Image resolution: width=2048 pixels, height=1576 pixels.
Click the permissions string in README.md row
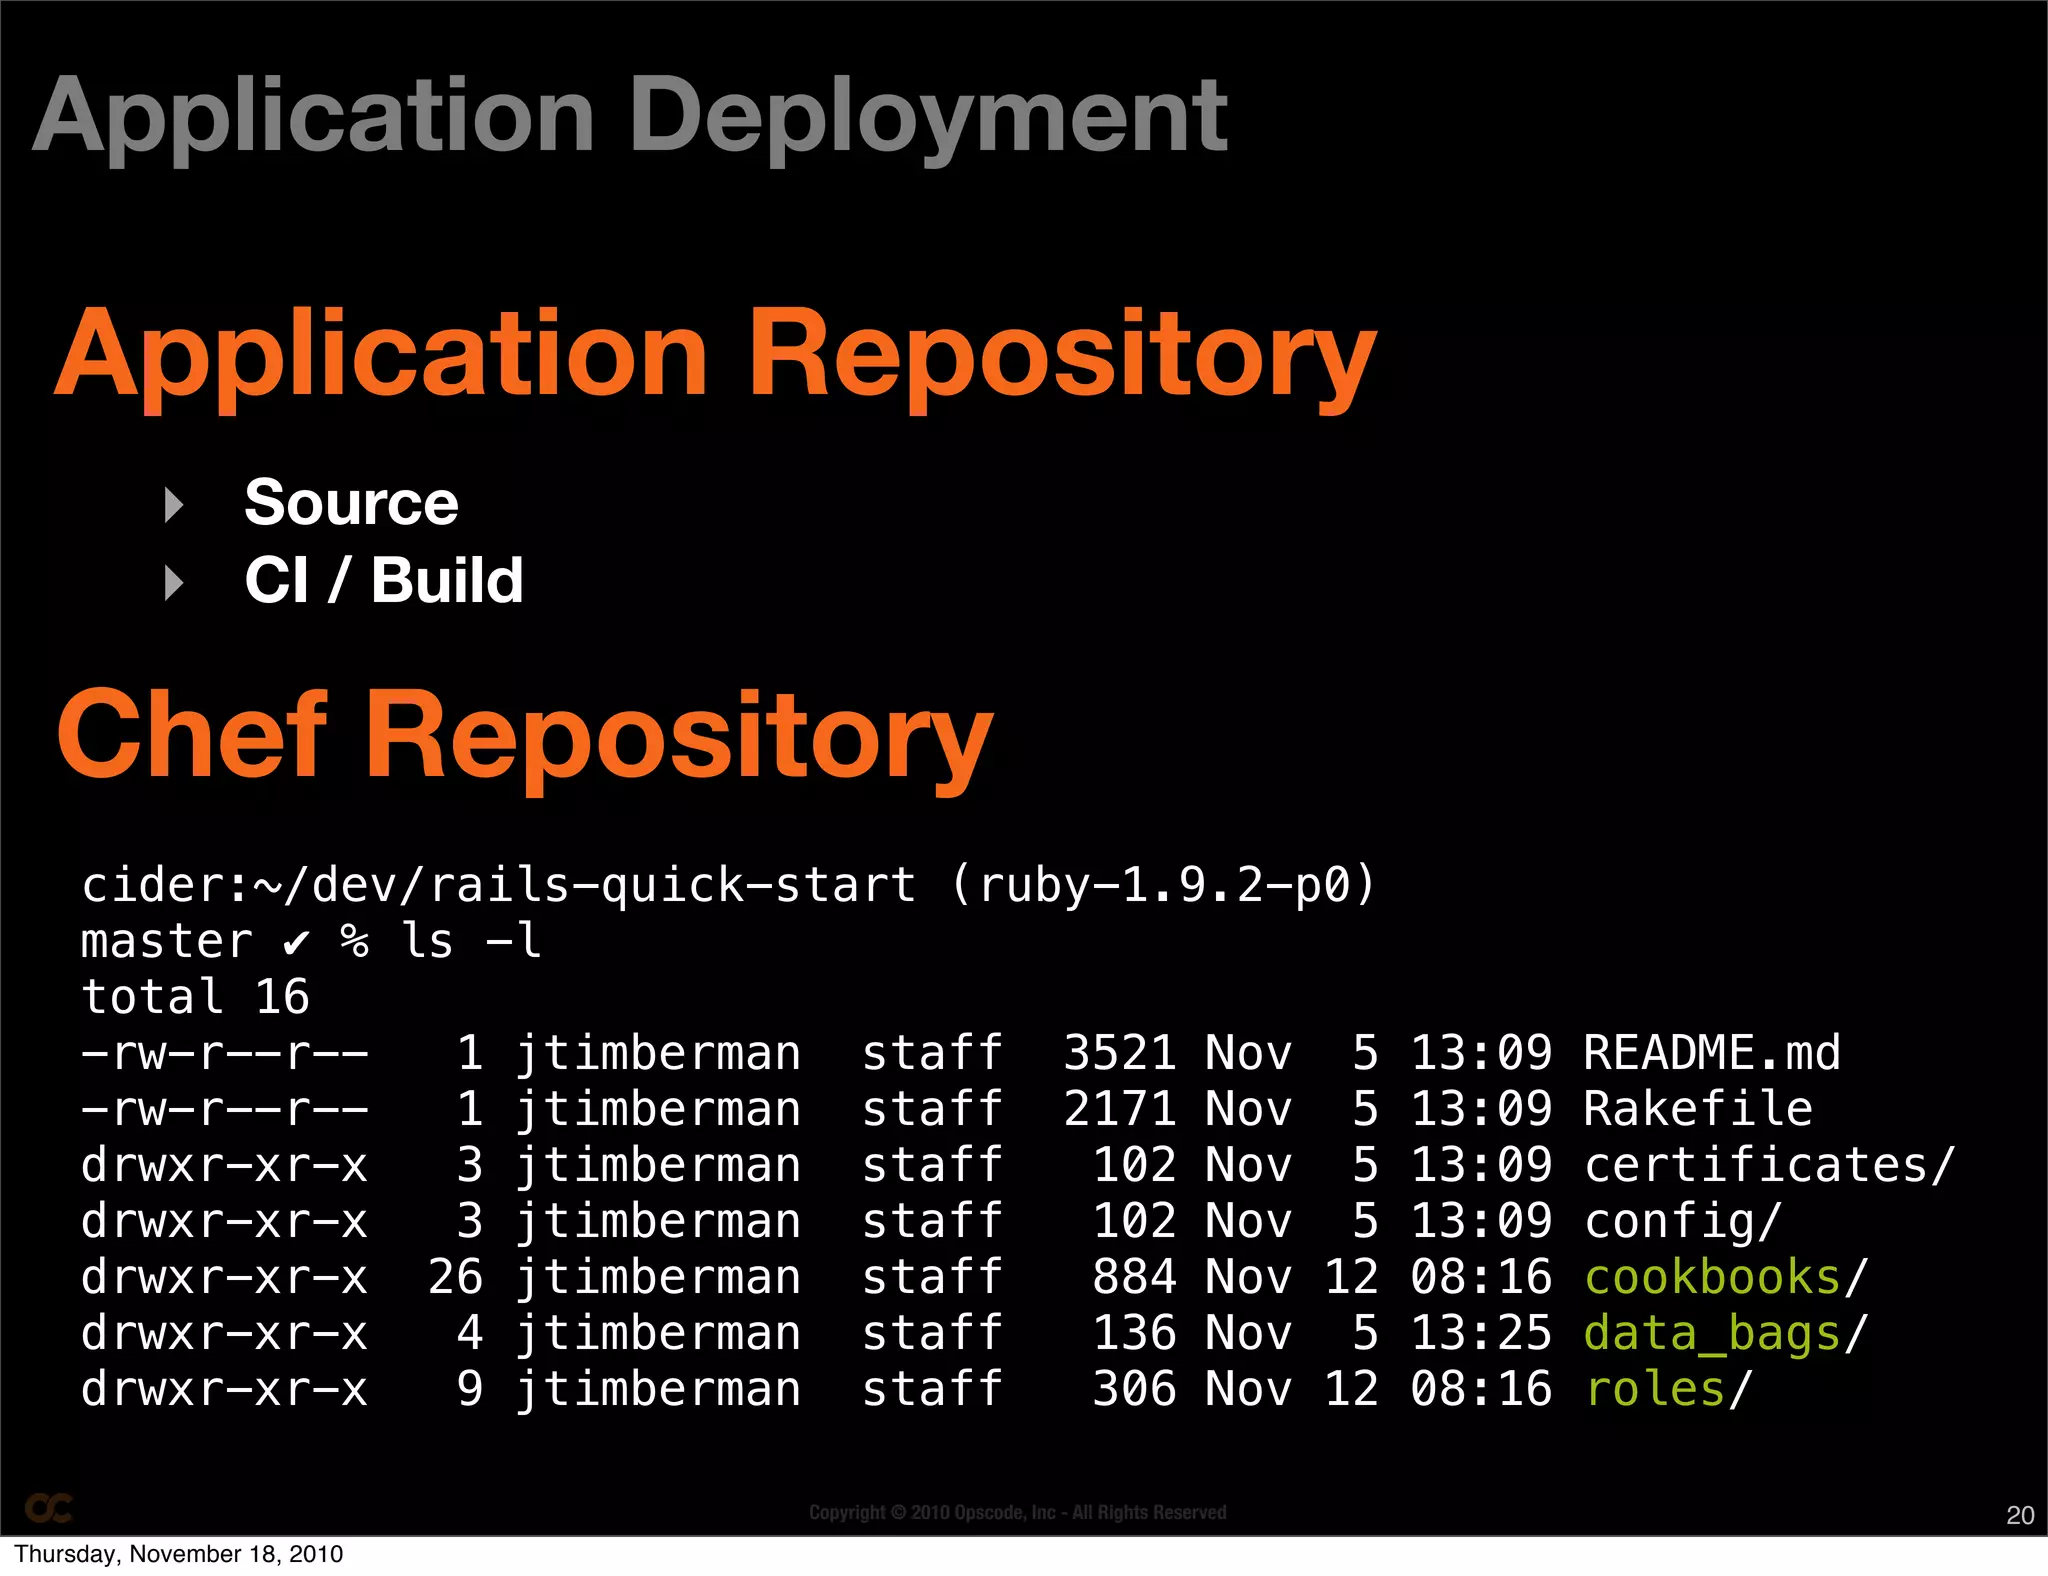click(225, 1053)
